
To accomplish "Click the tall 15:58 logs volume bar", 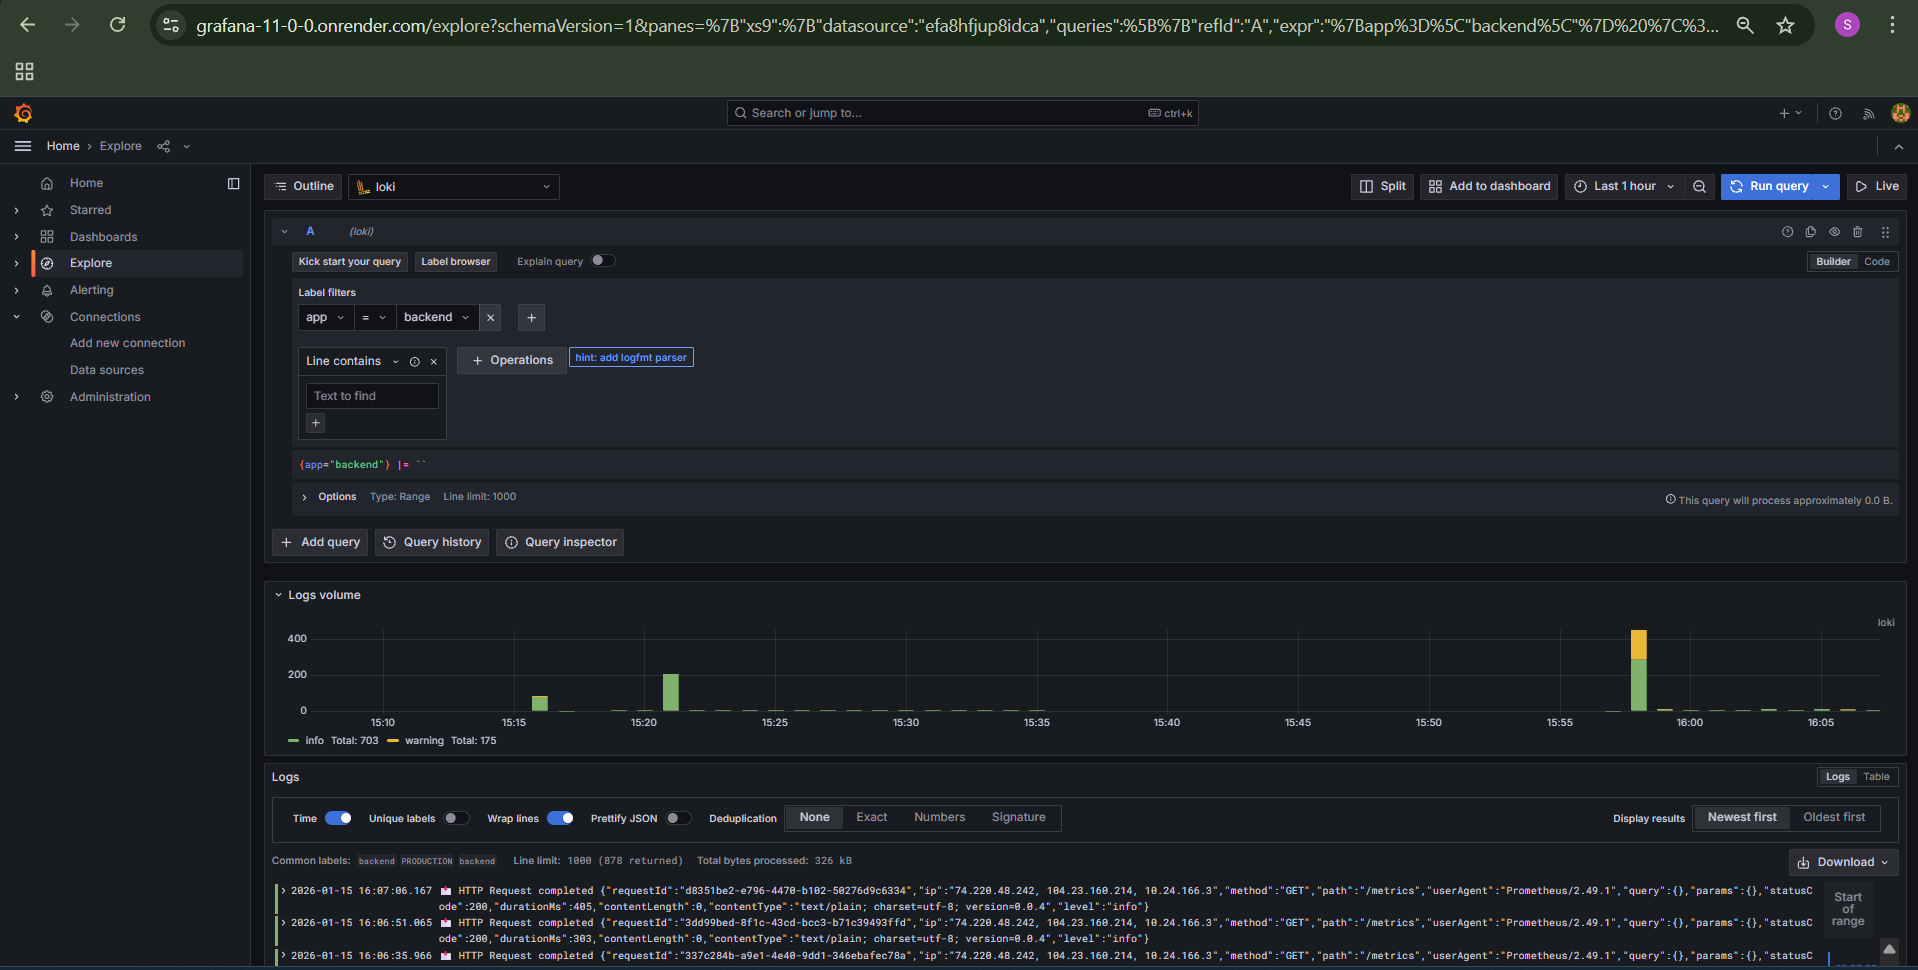I will coord(1638,670).
